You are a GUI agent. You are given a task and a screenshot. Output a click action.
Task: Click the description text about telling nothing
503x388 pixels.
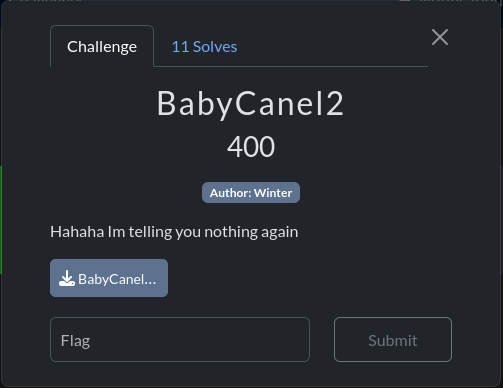pos(174,232)
